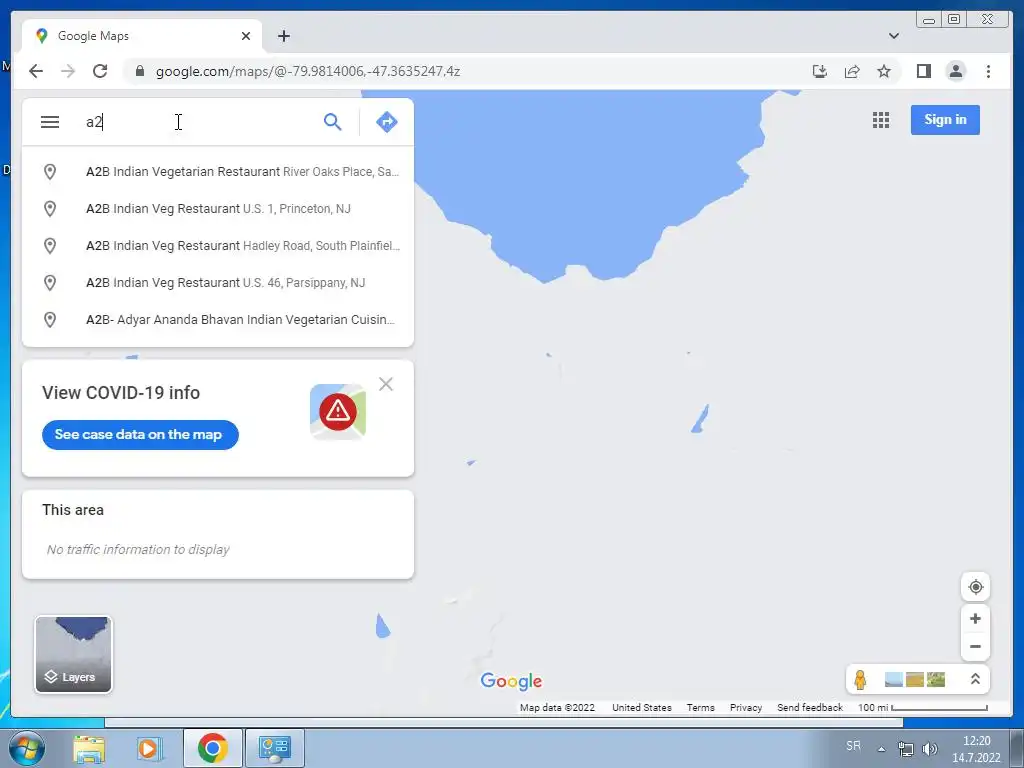Click the Street View Pegman icon
This screenshot has height=768, width=1024.
(860, 679)
